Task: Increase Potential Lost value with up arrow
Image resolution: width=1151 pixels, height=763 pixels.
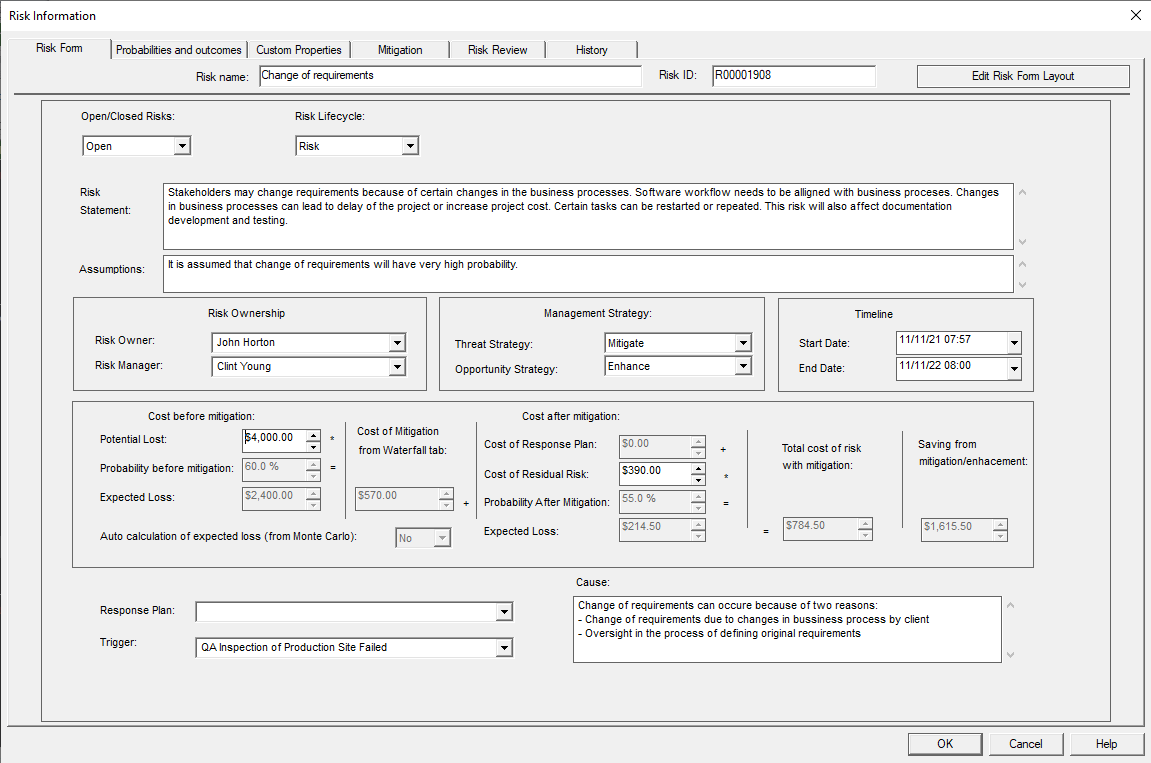Action: coord(313,434)
